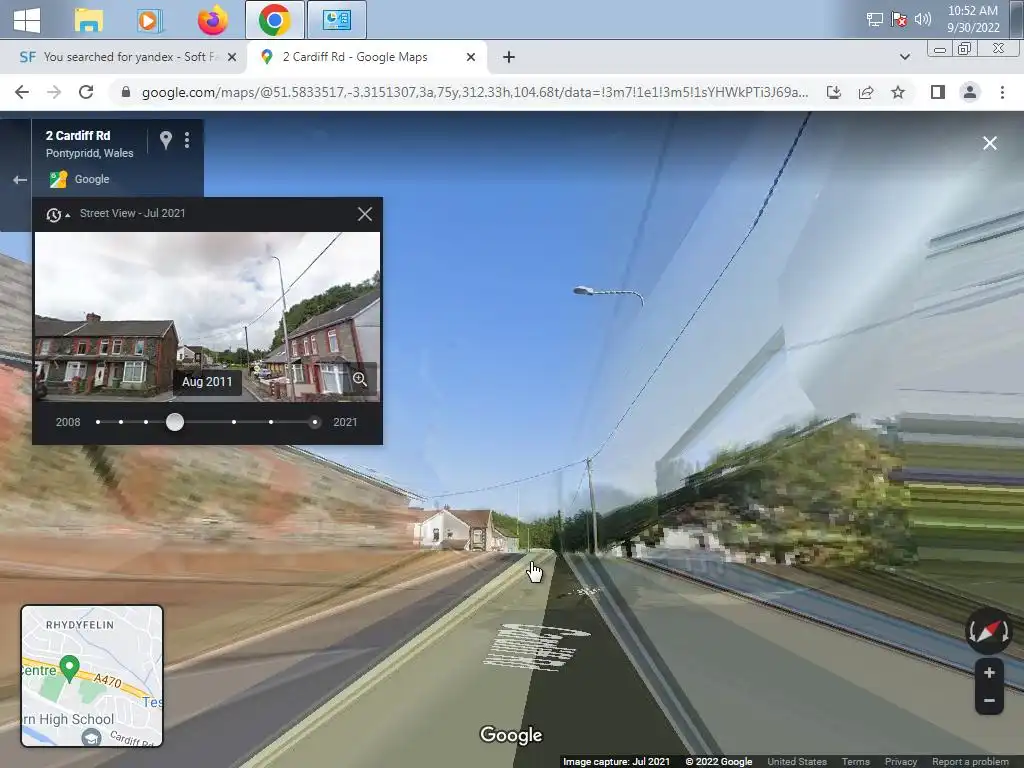The height and width of the screenshot is (768, 1024).
Task: Select the 2008 earliest timeline marker
Action: pyautogui.click(x=98, y=422)
